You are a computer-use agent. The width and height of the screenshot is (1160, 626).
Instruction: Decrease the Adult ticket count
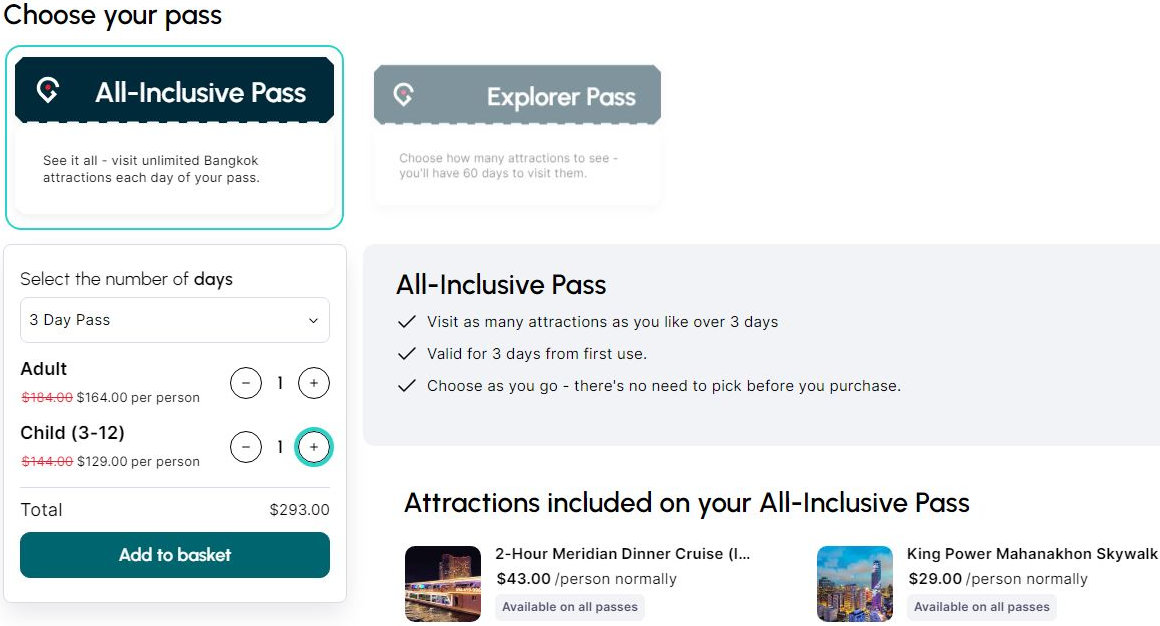(246, 383)
